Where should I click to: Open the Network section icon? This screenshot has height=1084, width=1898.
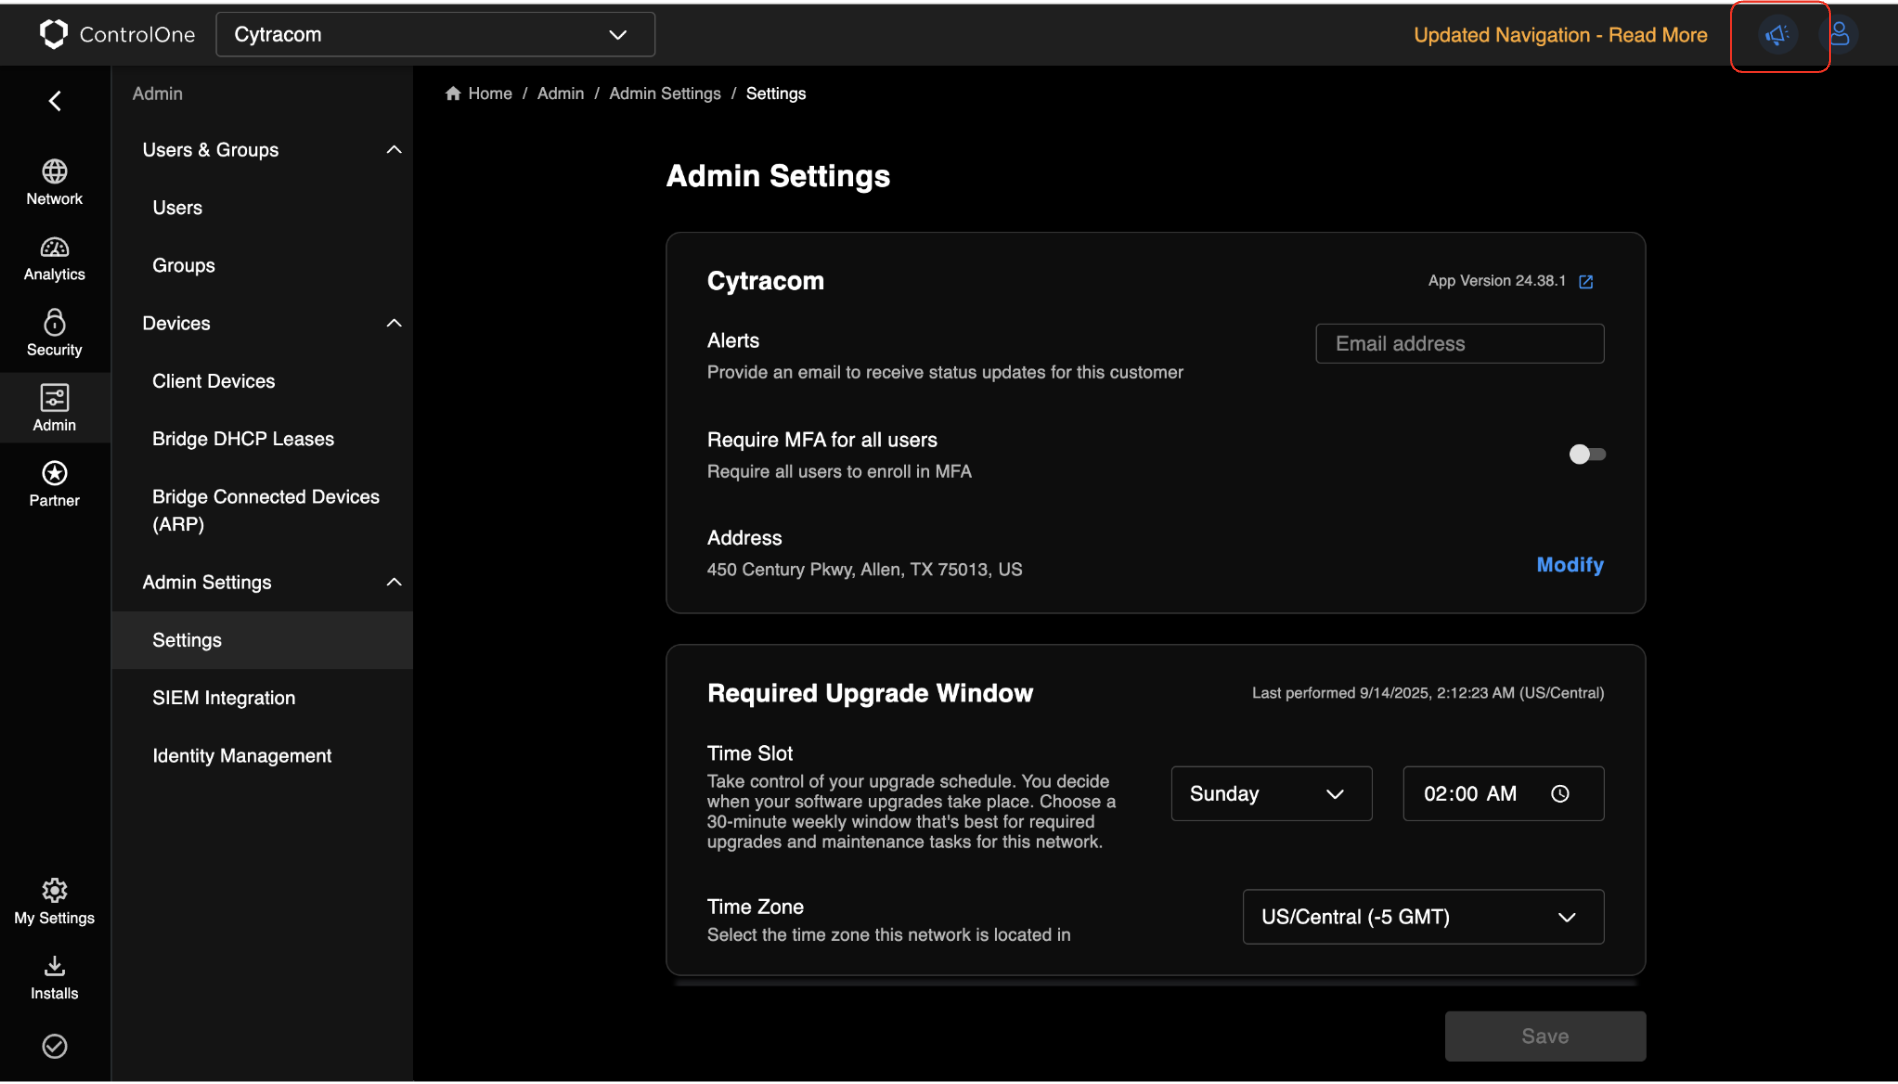(54, 172)
